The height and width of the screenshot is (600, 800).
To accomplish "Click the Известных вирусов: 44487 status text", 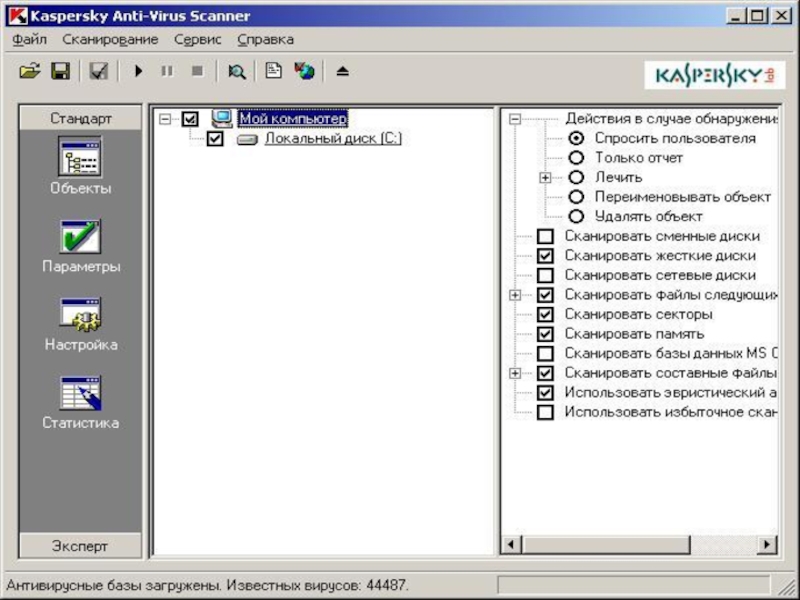I will (x=318, y=585).
